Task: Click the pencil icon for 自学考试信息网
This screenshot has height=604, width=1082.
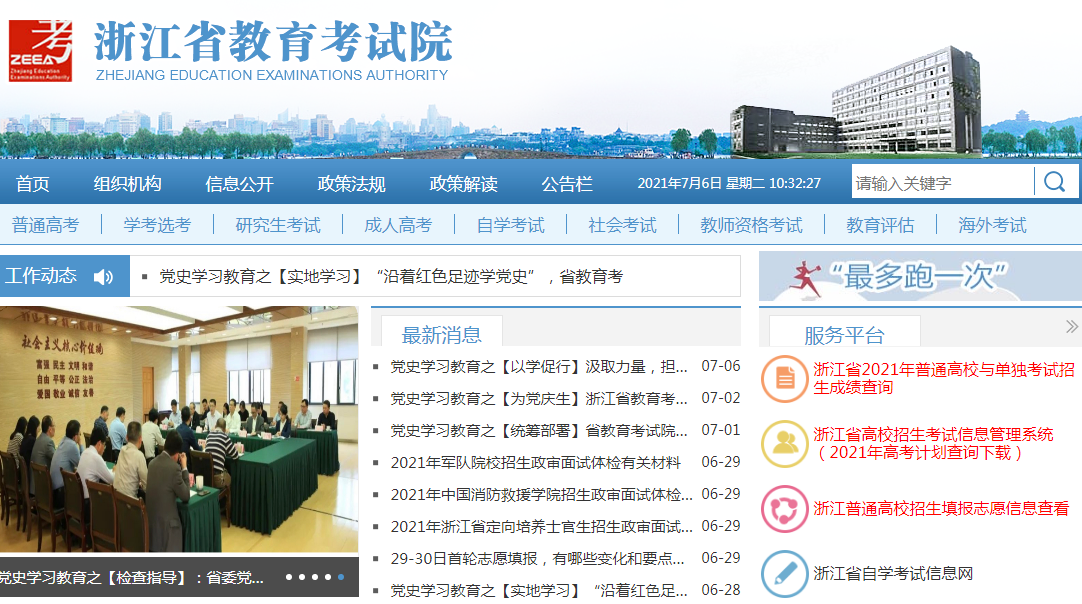Action: tap(787, 573)
